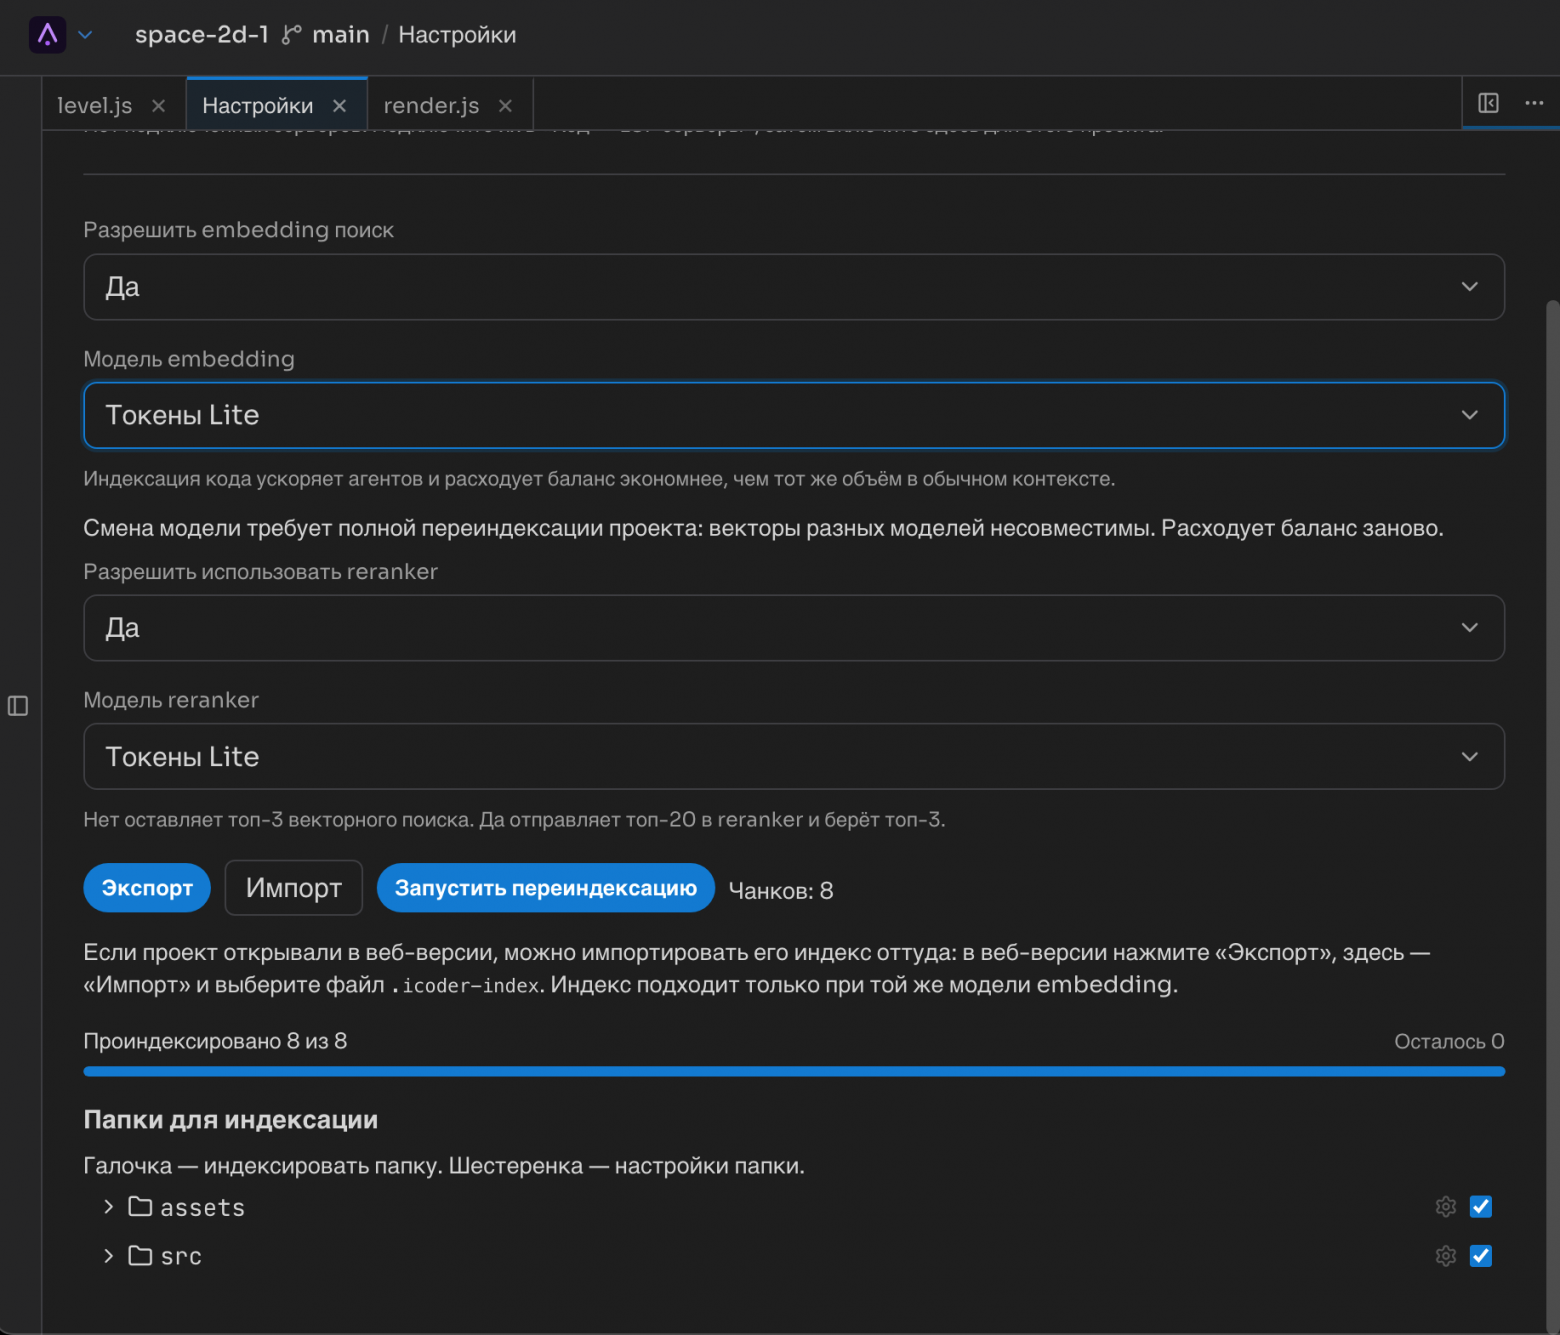The width and height of the screenshot is (1560, 1335).
Task: Open settings gear for assets folder
Action: click(x=1445, y=1207)
